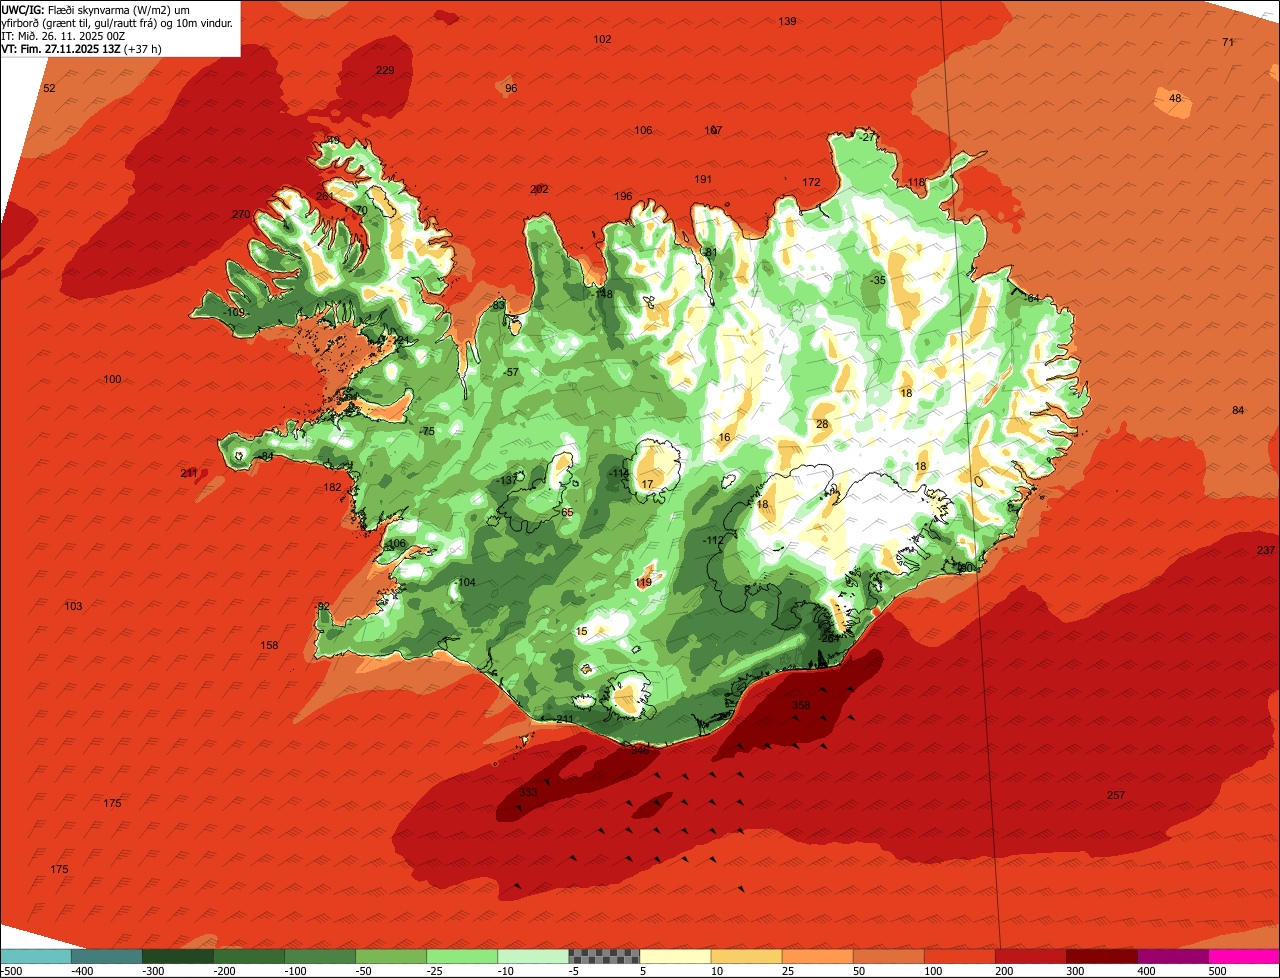Viewport: 1280px width, 978px height.
Task: Pick the light orange 25 to 50 swatch
Action: [x=817, y=956]
